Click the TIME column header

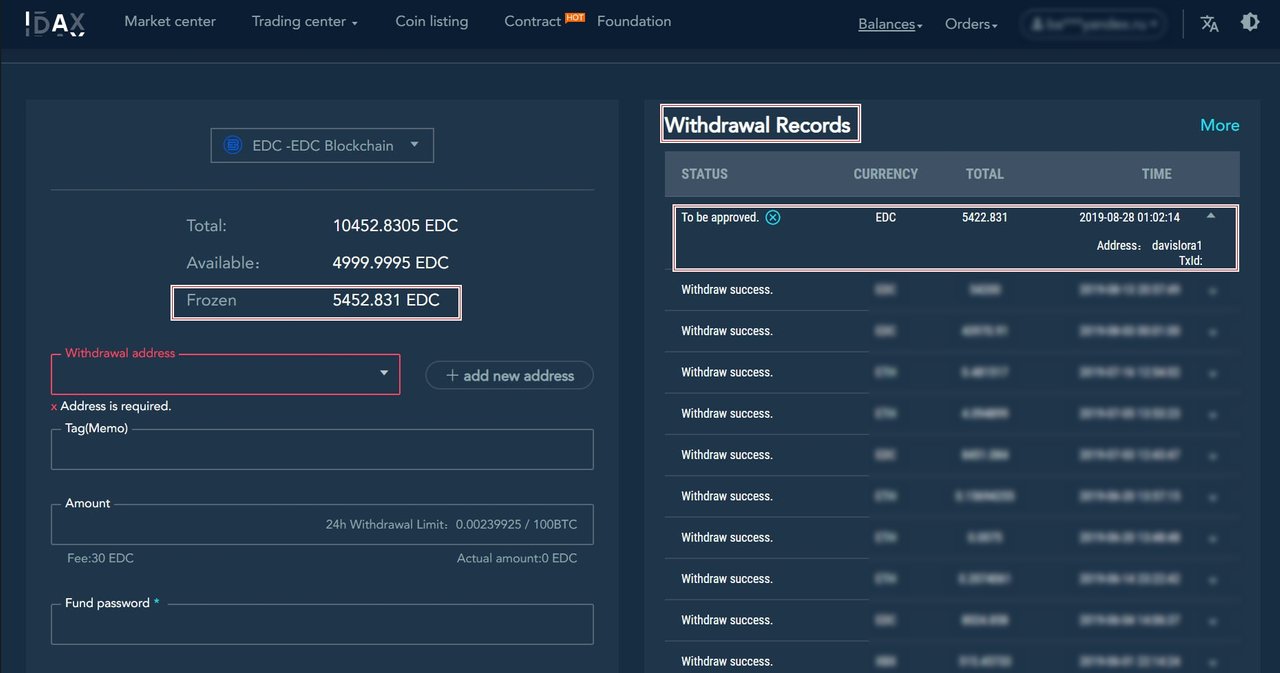(x=1157, y=174)
